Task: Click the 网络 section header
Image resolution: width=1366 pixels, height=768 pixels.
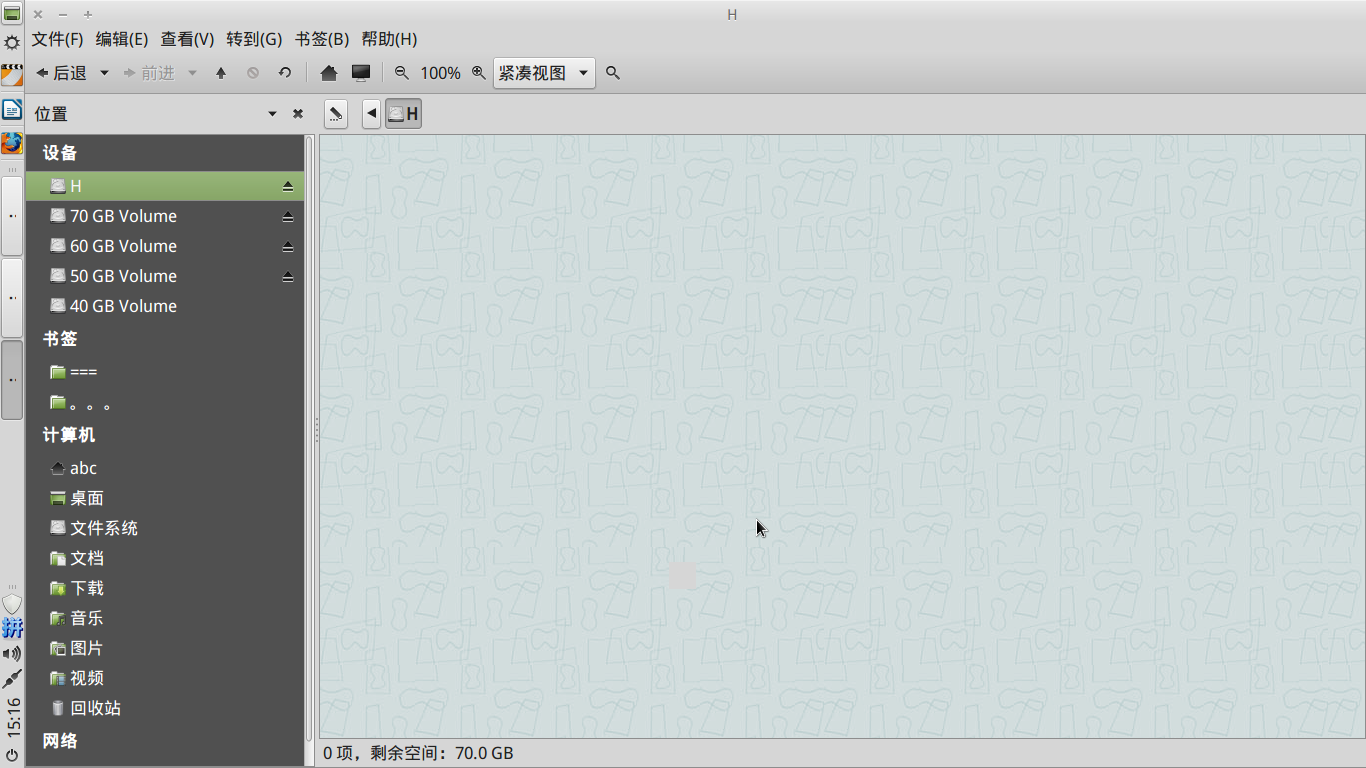Action: (x=60, y=741)
